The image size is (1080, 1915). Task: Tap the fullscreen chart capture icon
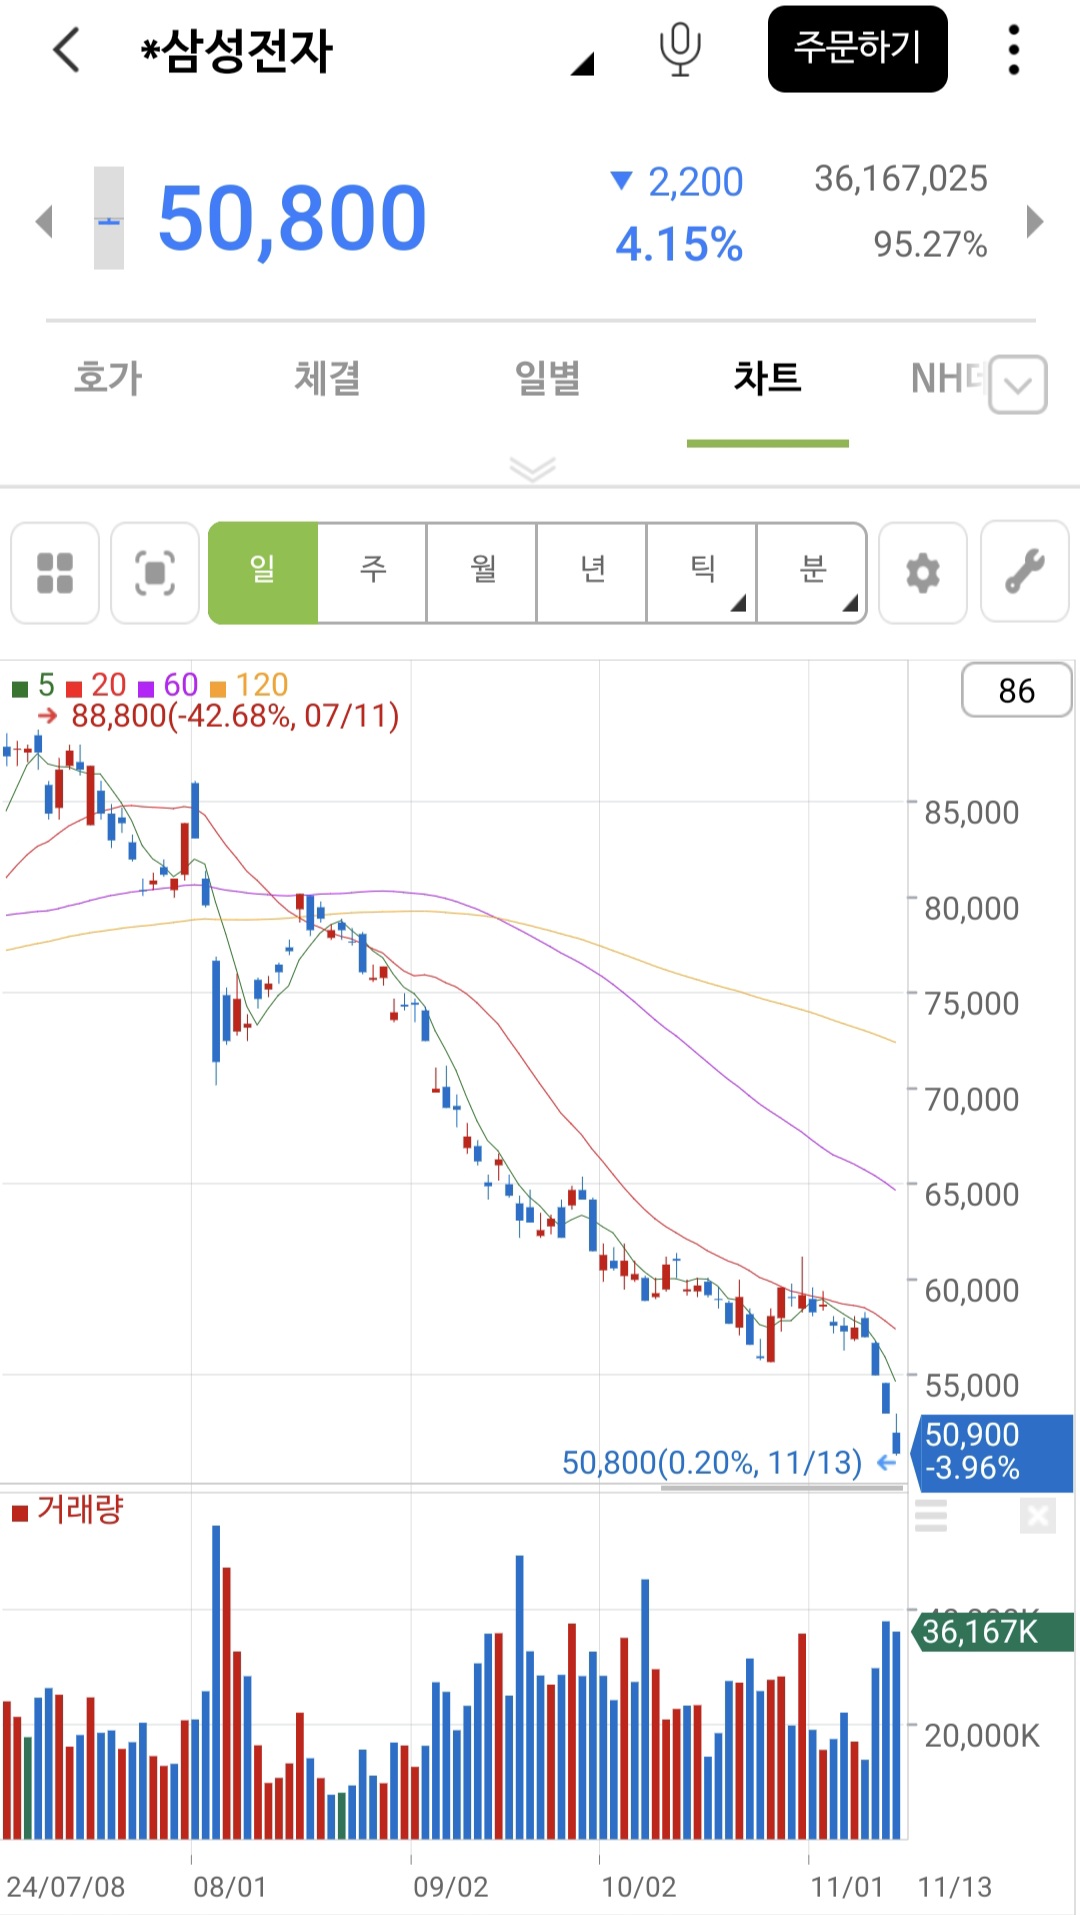tap(155, 573)
